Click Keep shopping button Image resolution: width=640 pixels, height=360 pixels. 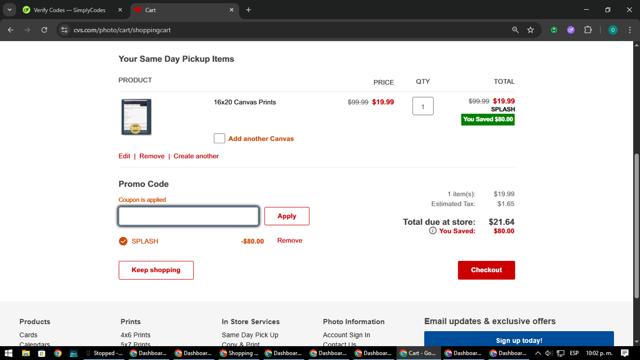(156, 270)
